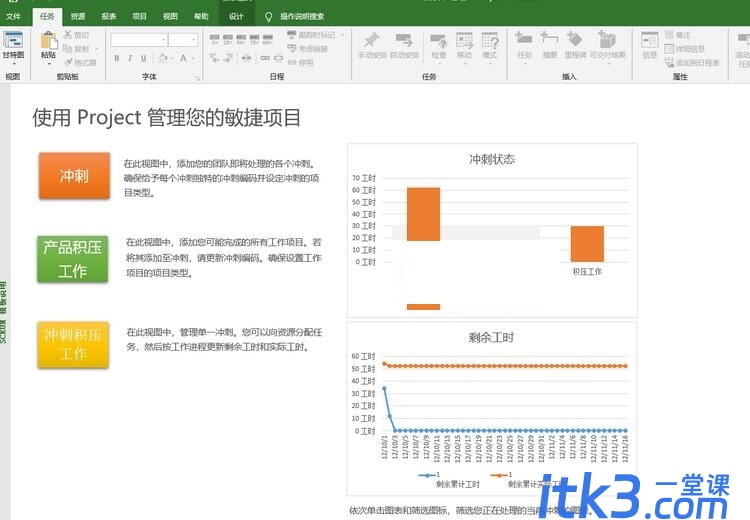Image resolution: width=750 pixels, height=520 pixels.
Task: Click the Split Task icon
Action: [x=246, y=58]
